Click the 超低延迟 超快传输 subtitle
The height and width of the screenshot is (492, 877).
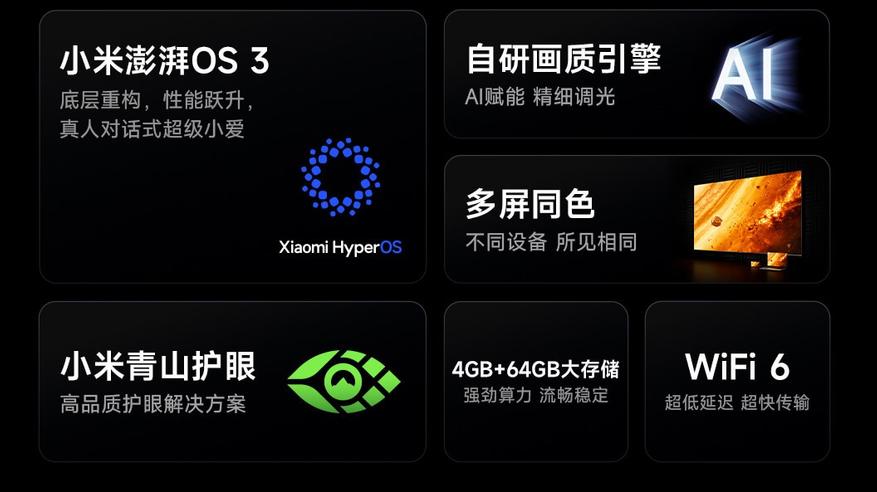(737, 402)
